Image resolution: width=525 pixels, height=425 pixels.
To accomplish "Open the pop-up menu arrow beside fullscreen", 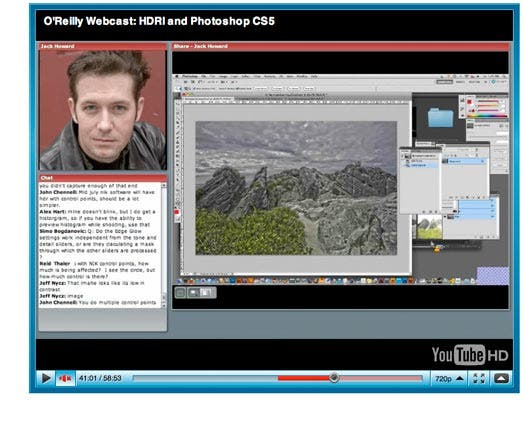I will (x=501, y=379).
